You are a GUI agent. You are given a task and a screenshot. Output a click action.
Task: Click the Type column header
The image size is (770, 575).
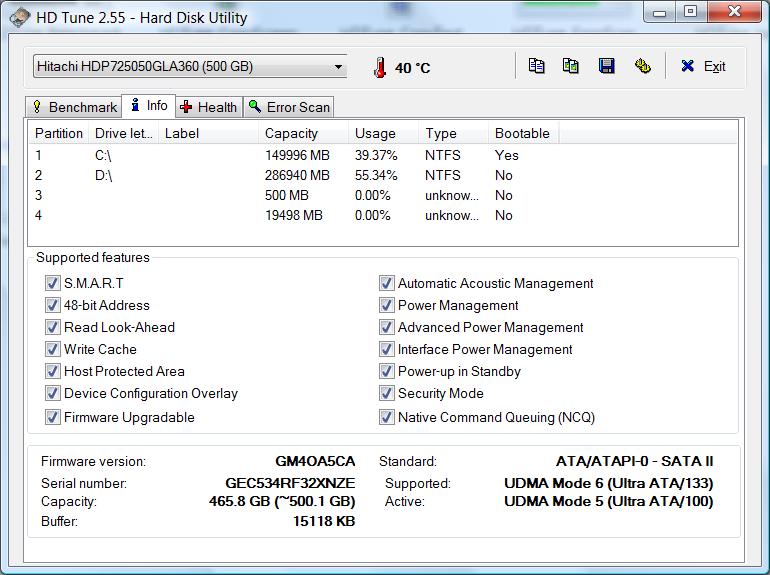point(454,134)
